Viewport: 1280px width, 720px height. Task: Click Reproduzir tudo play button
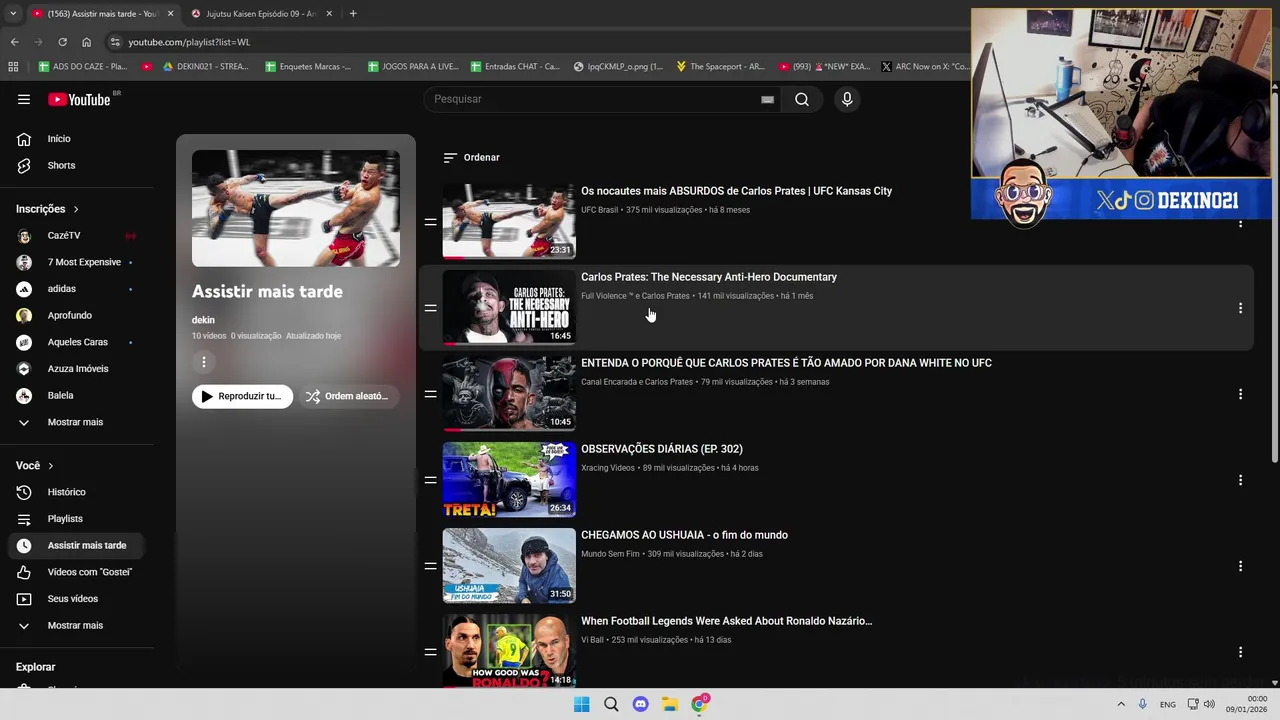[x=242, y=396]
